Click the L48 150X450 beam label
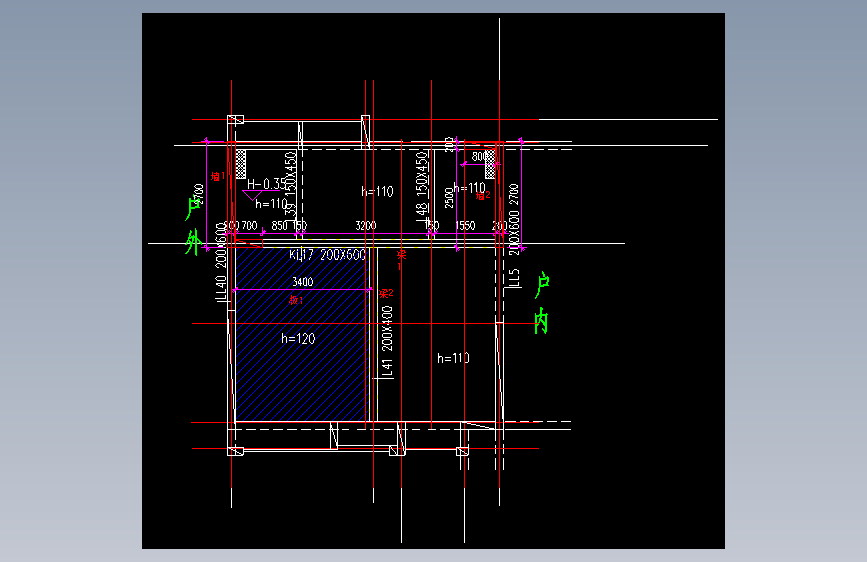Viewport: 867px width, 562px height. click(x=422, y=187)
